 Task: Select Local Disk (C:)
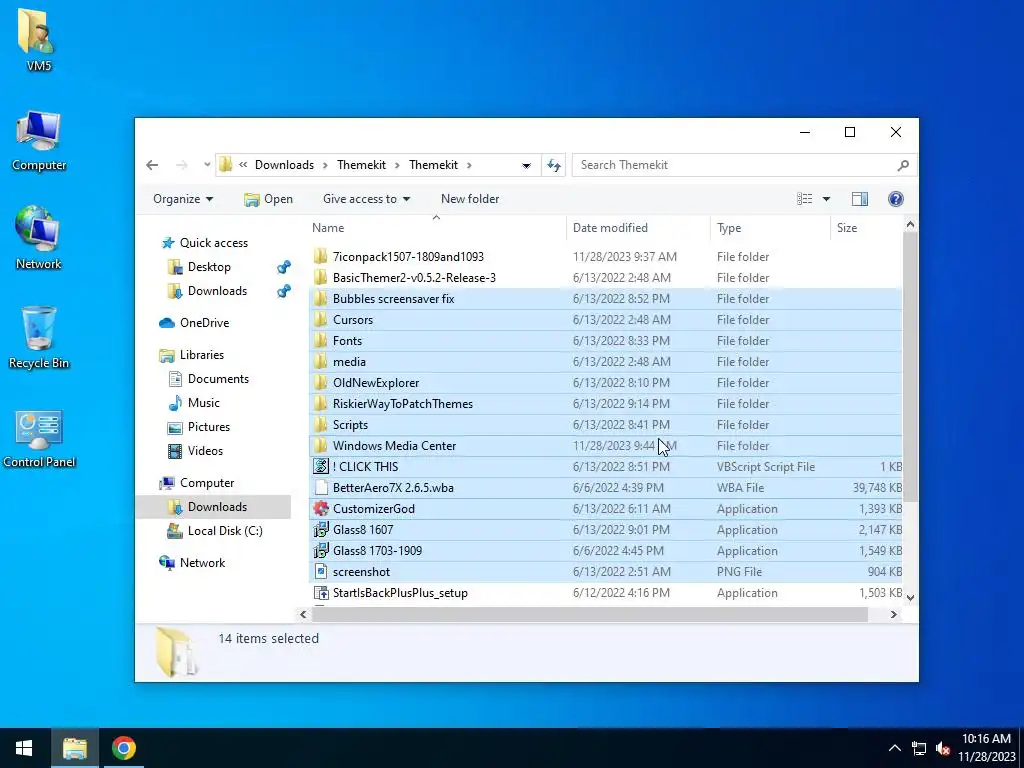(x=215, y=531)
